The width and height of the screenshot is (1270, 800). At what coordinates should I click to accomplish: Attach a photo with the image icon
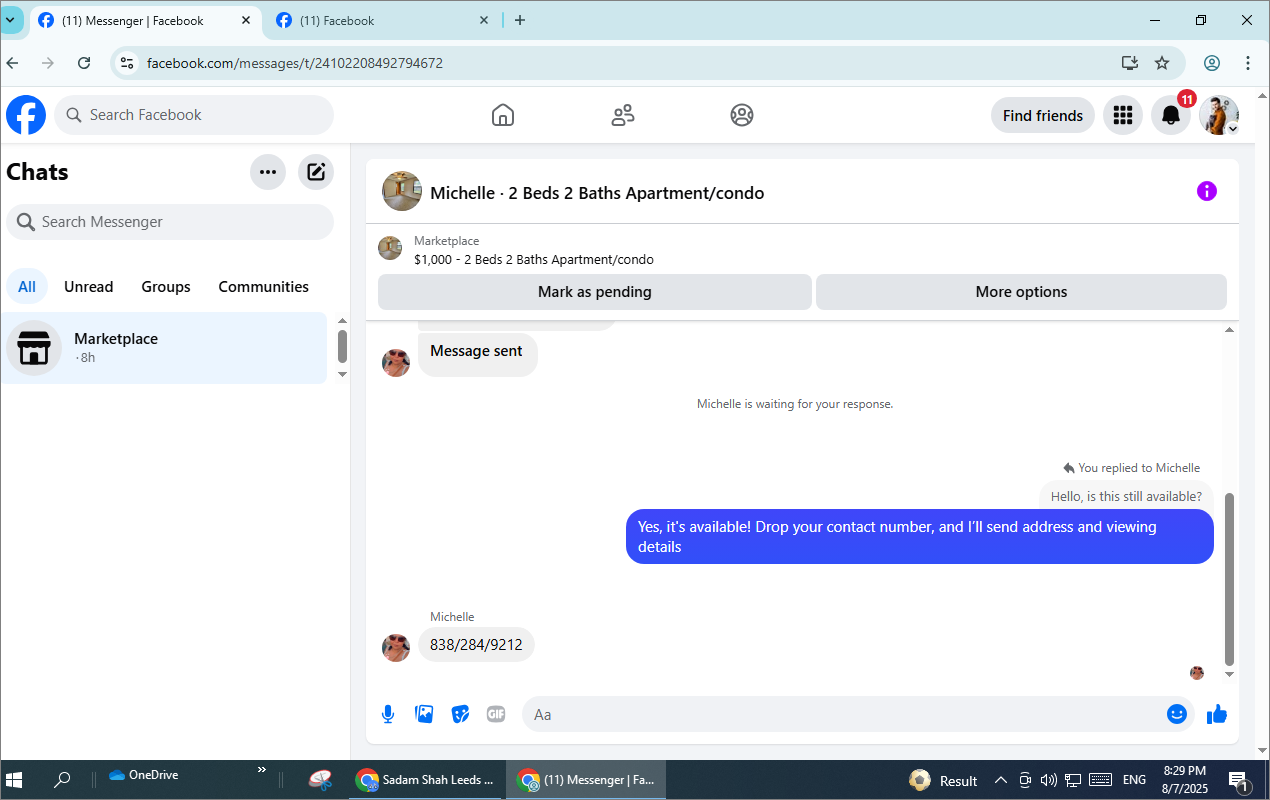424,714
